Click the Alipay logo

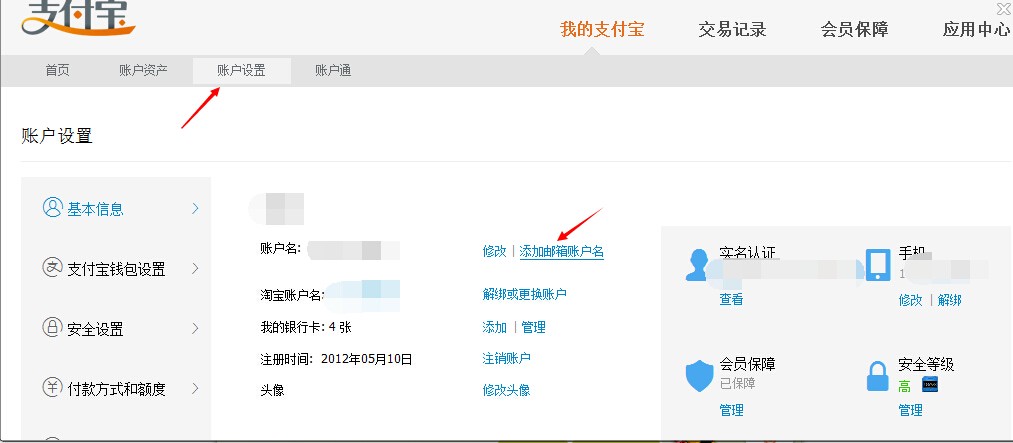point(78,17)
